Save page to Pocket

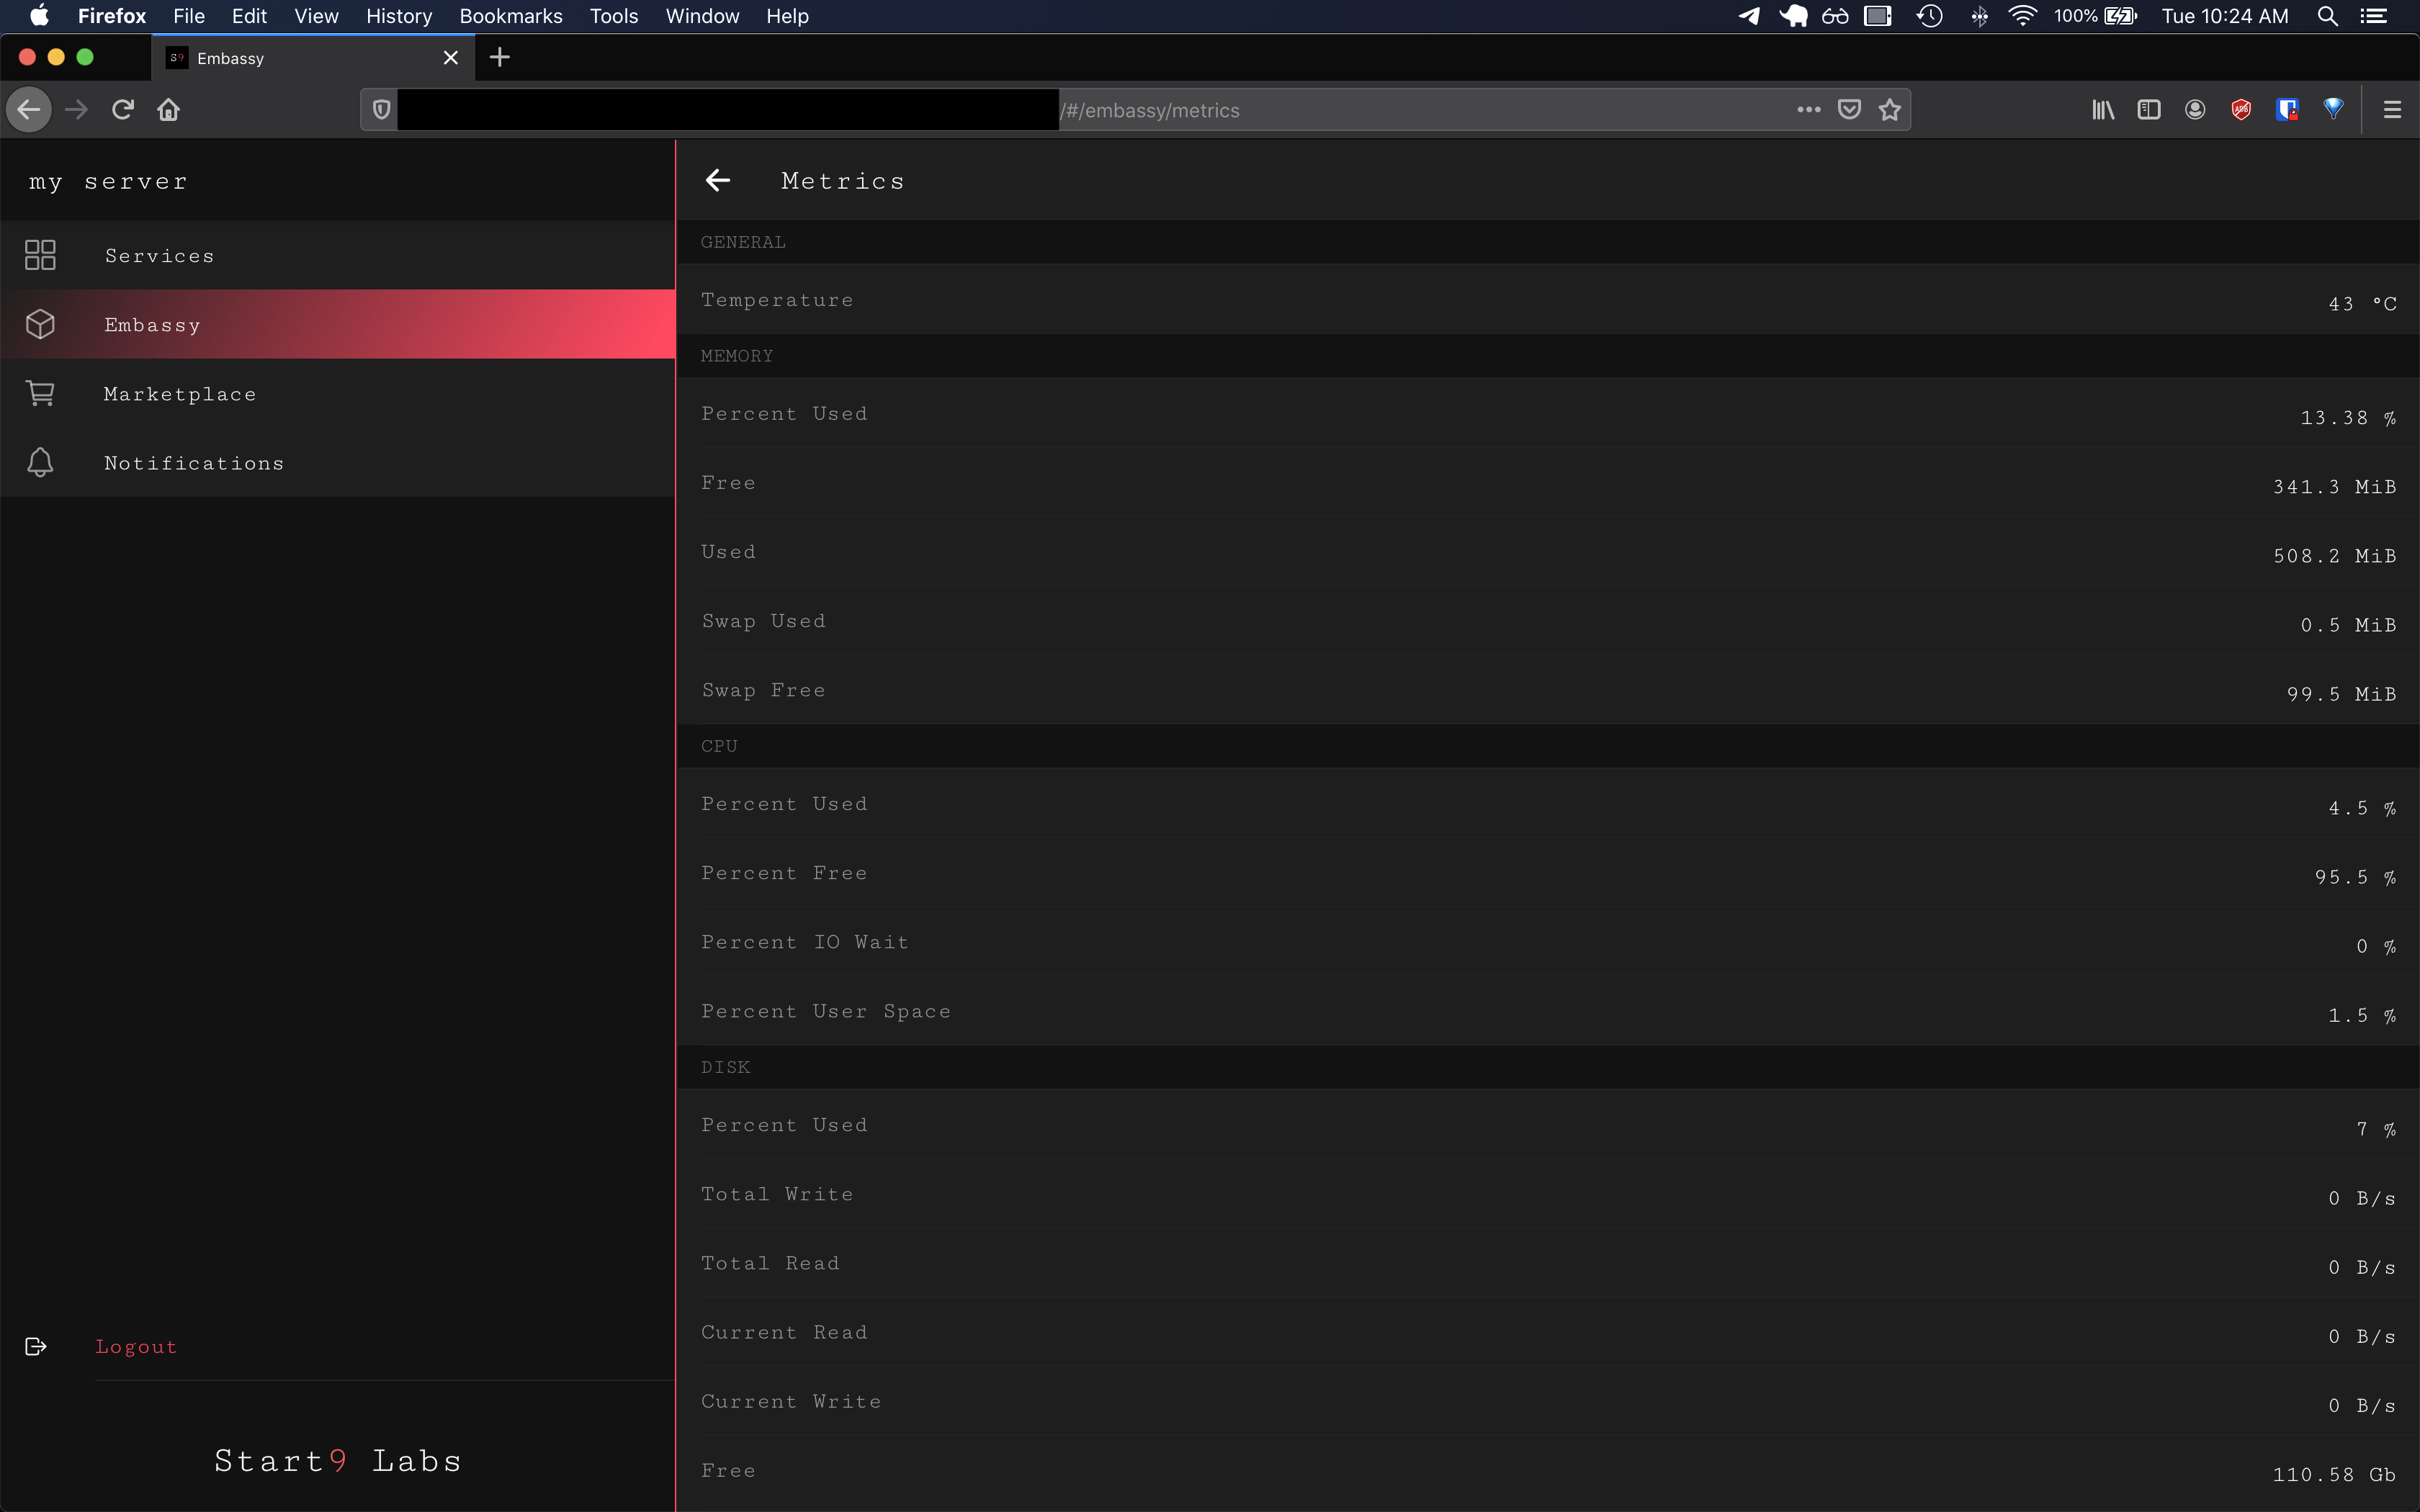click(x=1849, y=110)
